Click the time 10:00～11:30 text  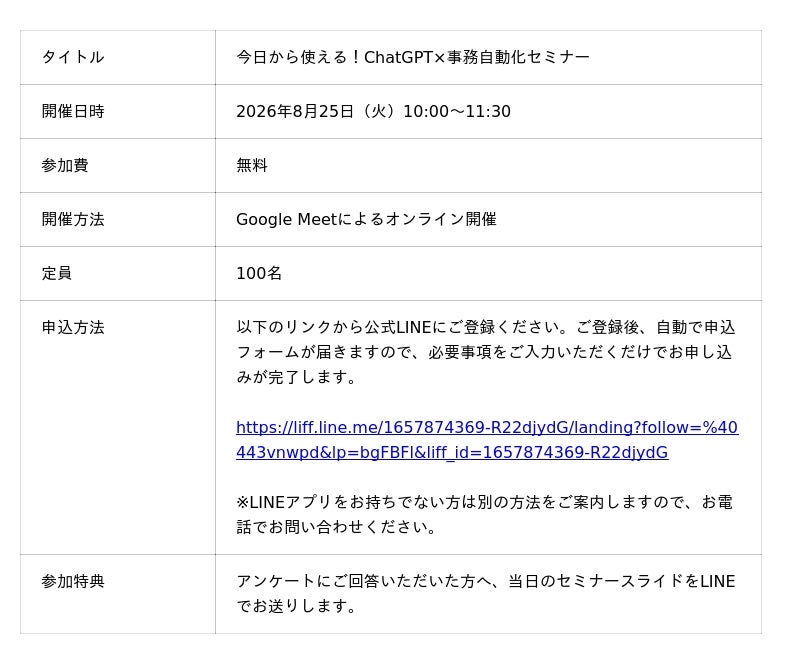(457, 111)
